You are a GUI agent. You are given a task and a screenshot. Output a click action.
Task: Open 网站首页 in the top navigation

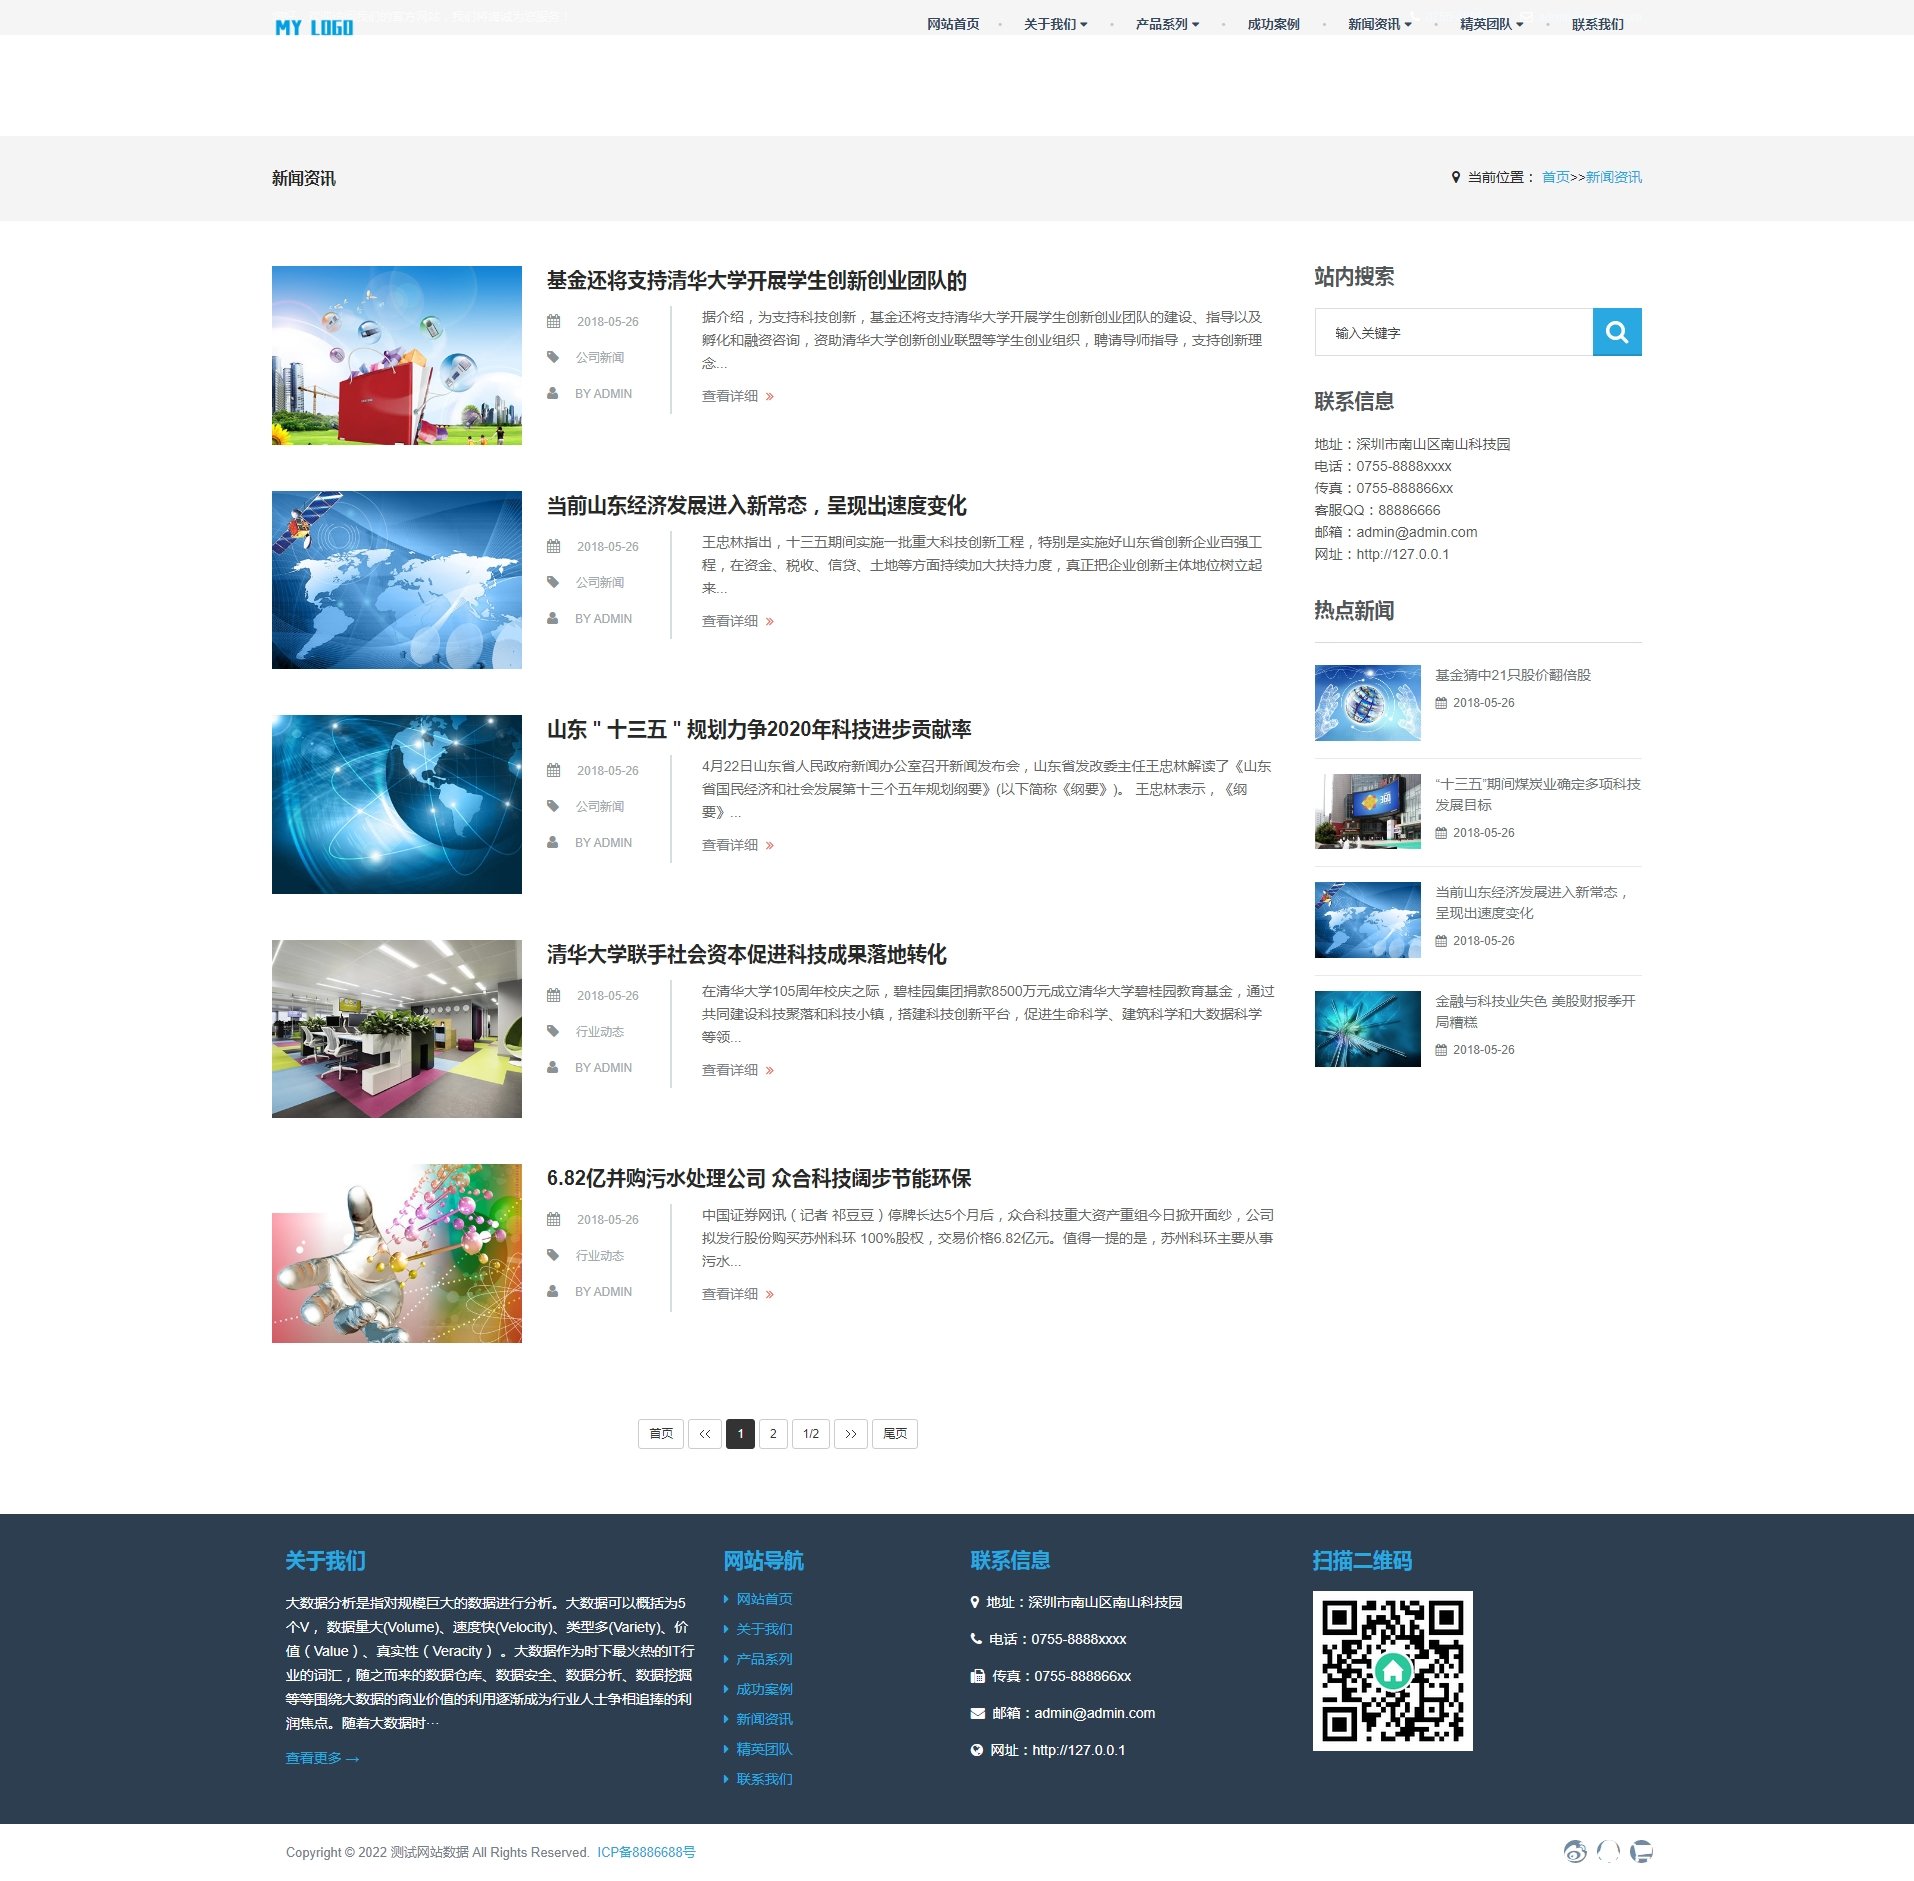(952, 24)
